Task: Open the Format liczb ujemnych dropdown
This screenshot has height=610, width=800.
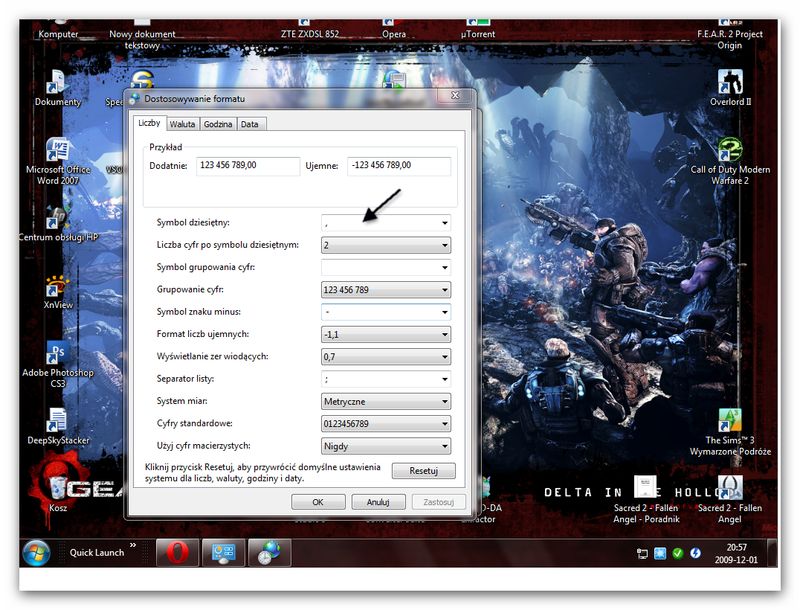Action: click(386, 335)
